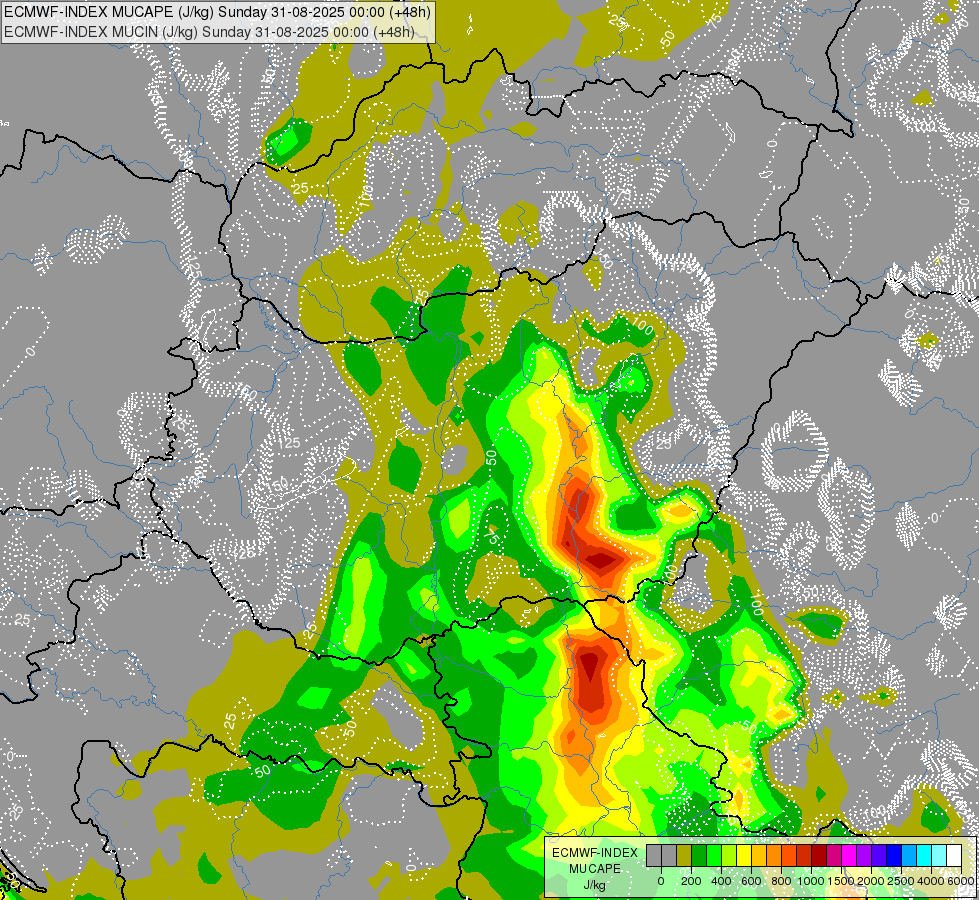Click the '6000' legend scale value
Screen dimensions: 979x900
coord(961,881)
